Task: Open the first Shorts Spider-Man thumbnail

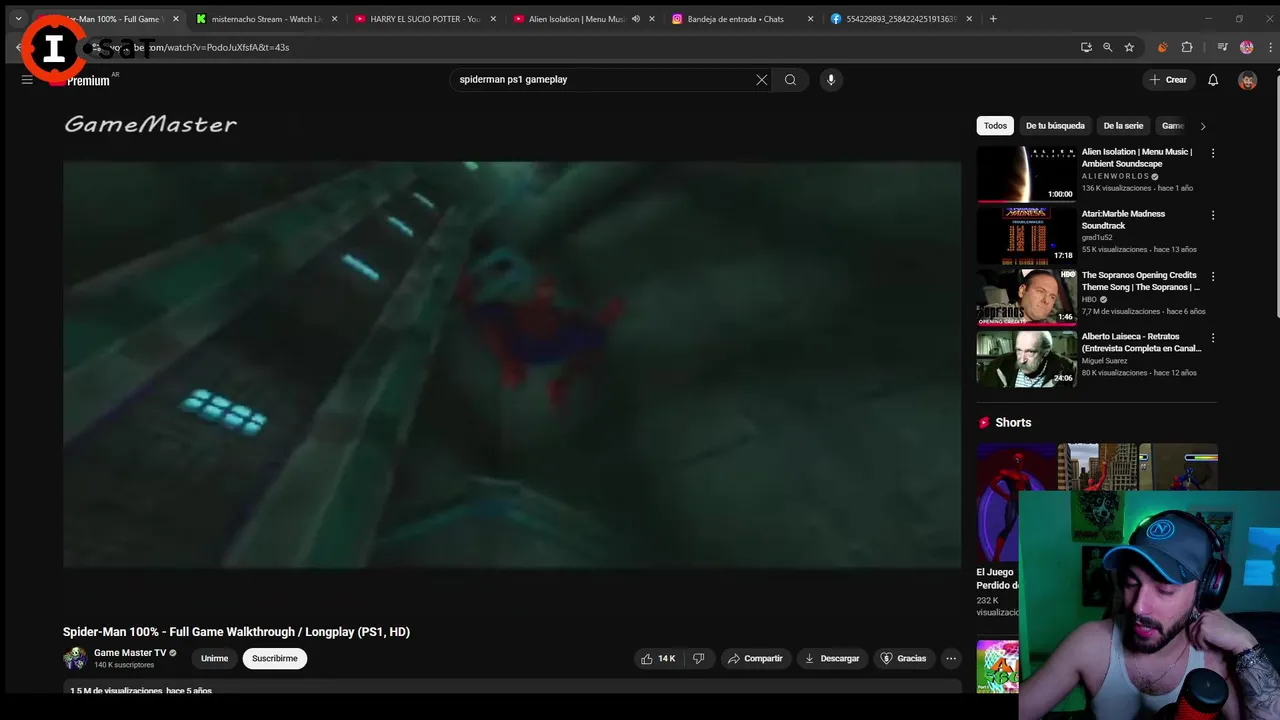Action: 1016,502
